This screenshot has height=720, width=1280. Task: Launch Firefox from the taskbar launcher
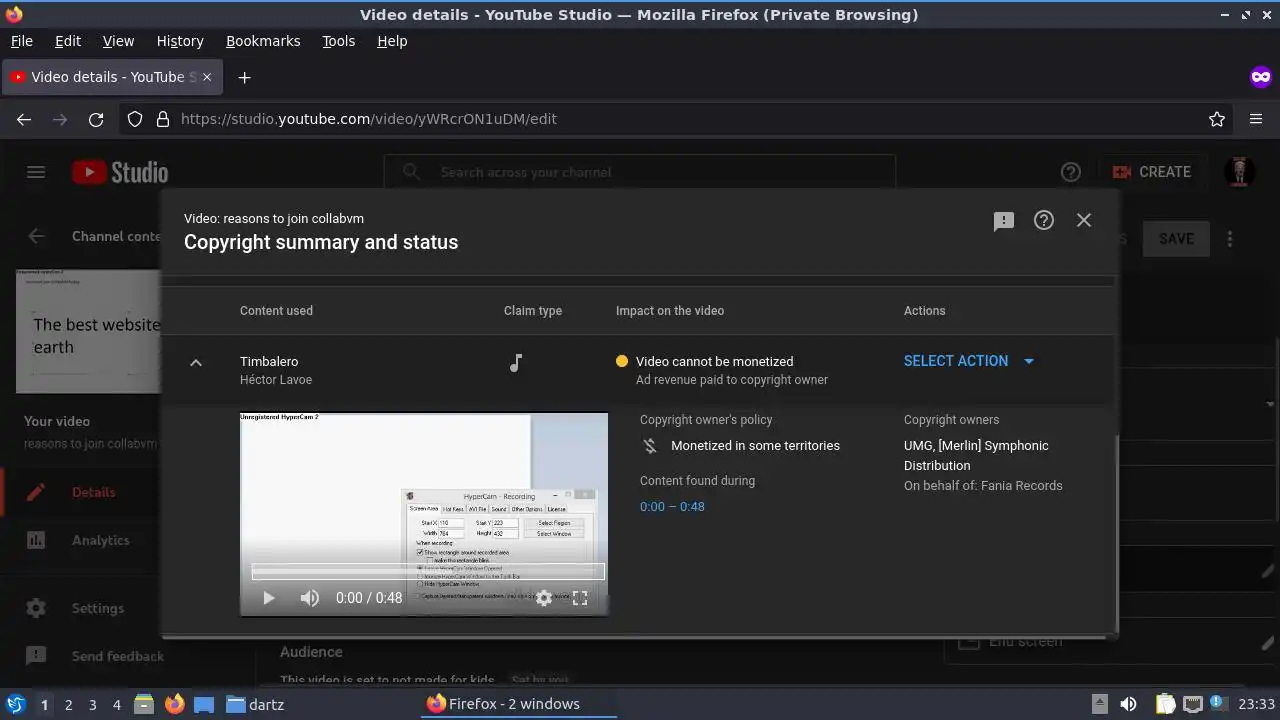[x=174, y=704]
